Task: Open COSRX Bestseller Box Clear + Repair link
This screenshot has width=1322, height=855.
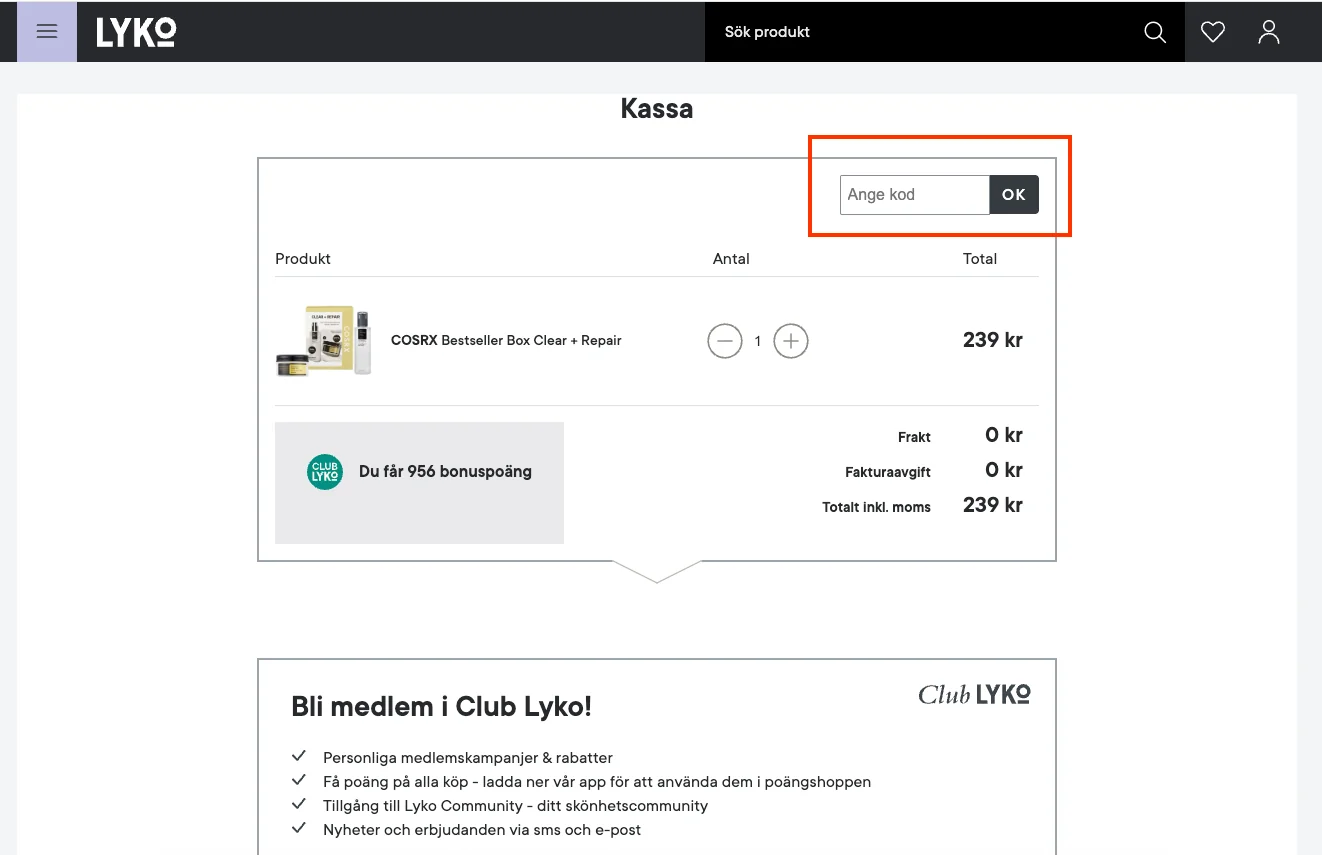Action: click(506, 341)
